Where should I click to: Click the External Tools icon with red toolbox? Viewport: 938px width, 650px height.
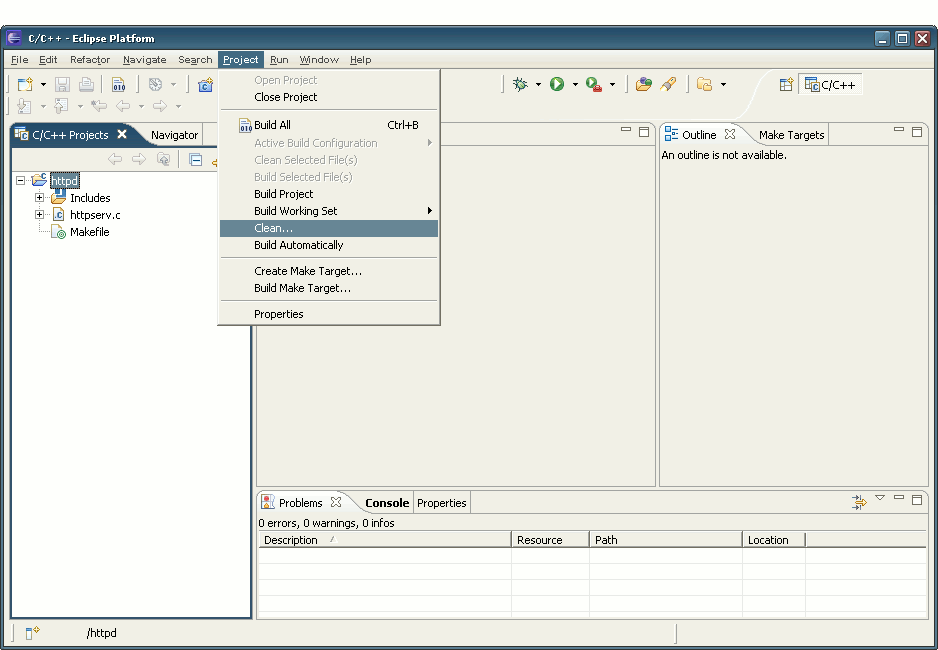tap(593, 84)
